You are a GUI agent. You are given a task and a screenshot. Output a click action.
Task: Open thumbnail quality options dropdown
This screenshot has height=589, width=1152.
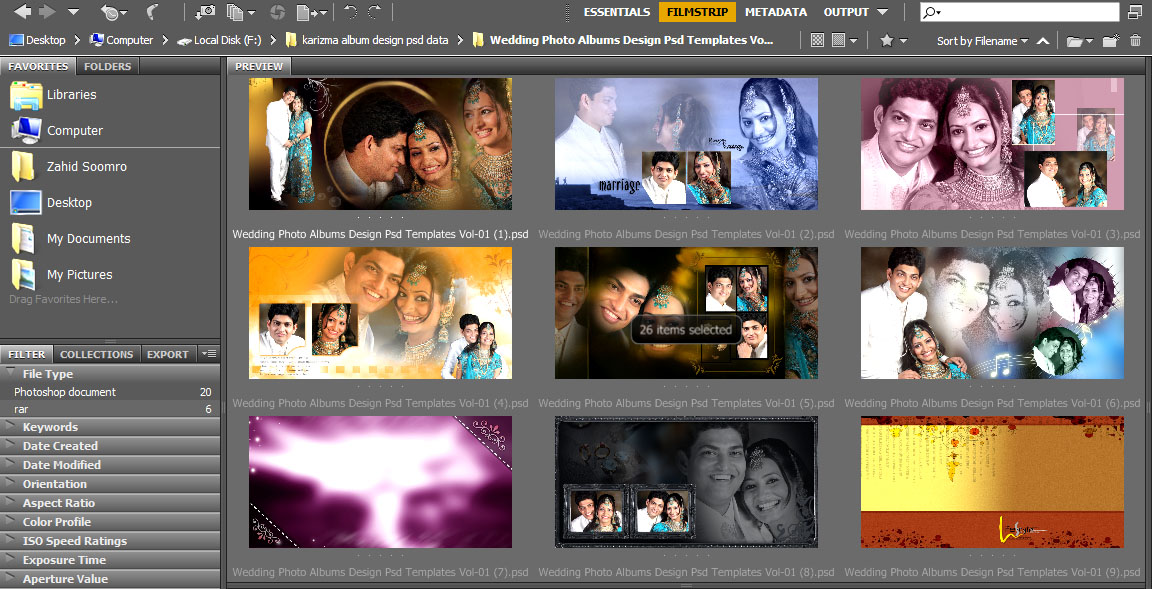pyautogui.click(x=844, y=40)
